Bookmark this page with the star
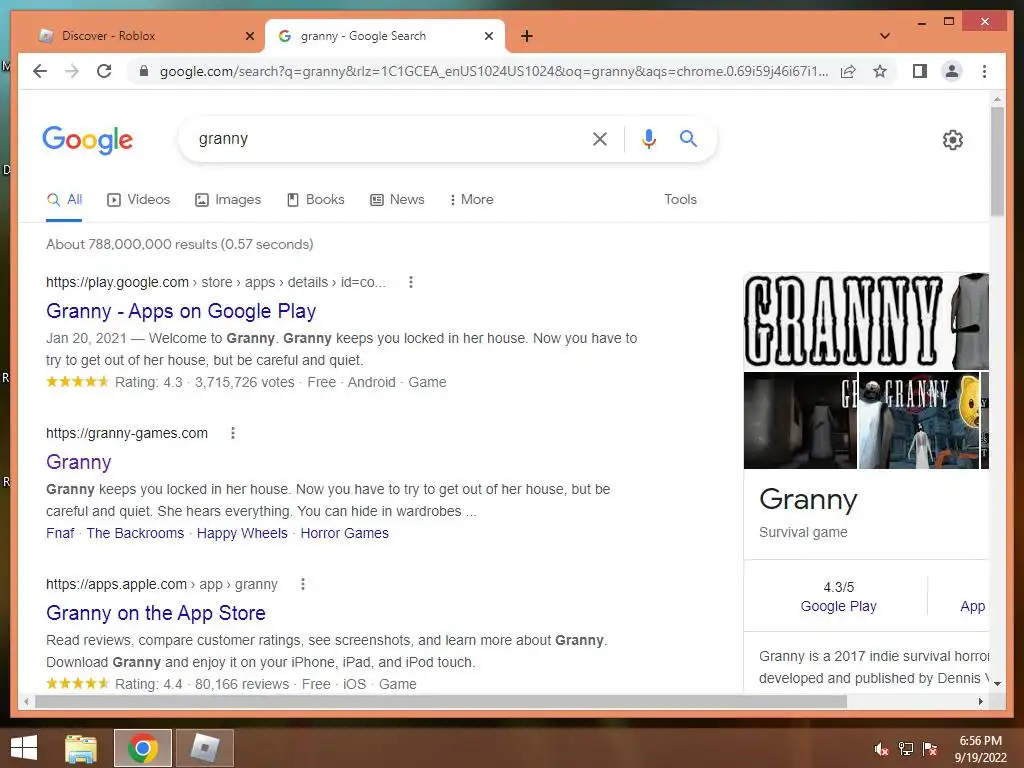The image size is (1024, 768). click(x=880, y=71)
